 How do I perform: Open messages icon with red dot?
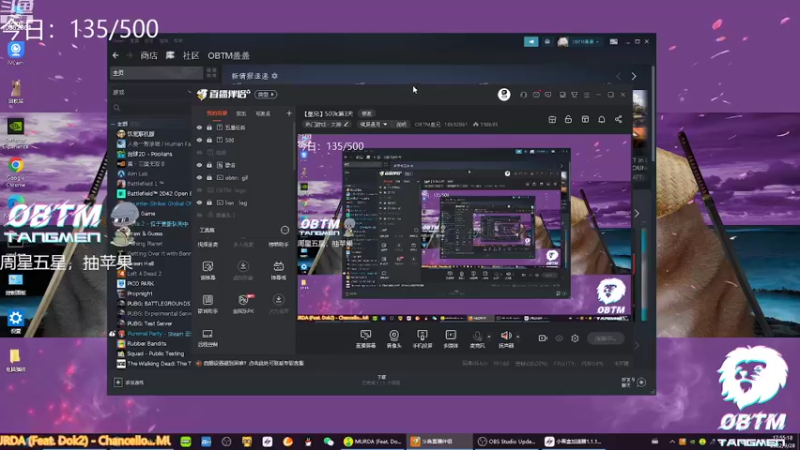coord(536,94)
